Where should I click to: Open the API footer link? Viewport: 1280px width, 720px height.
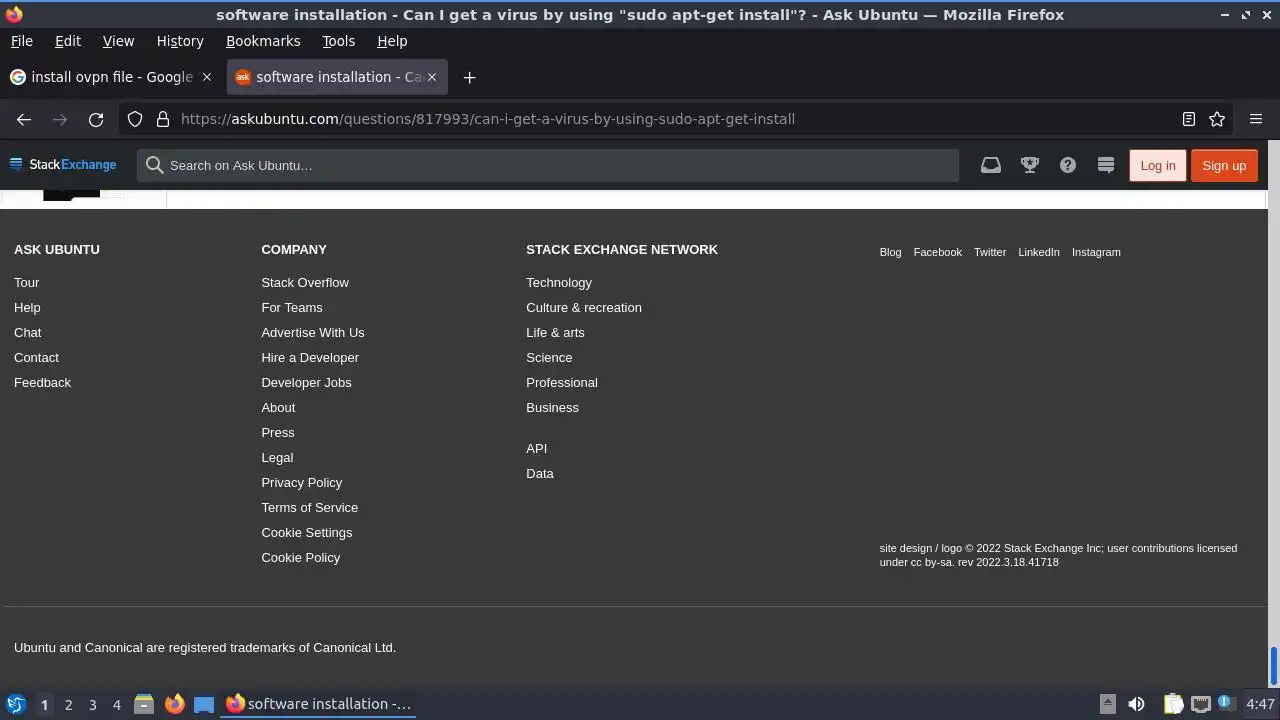[537, 449]
